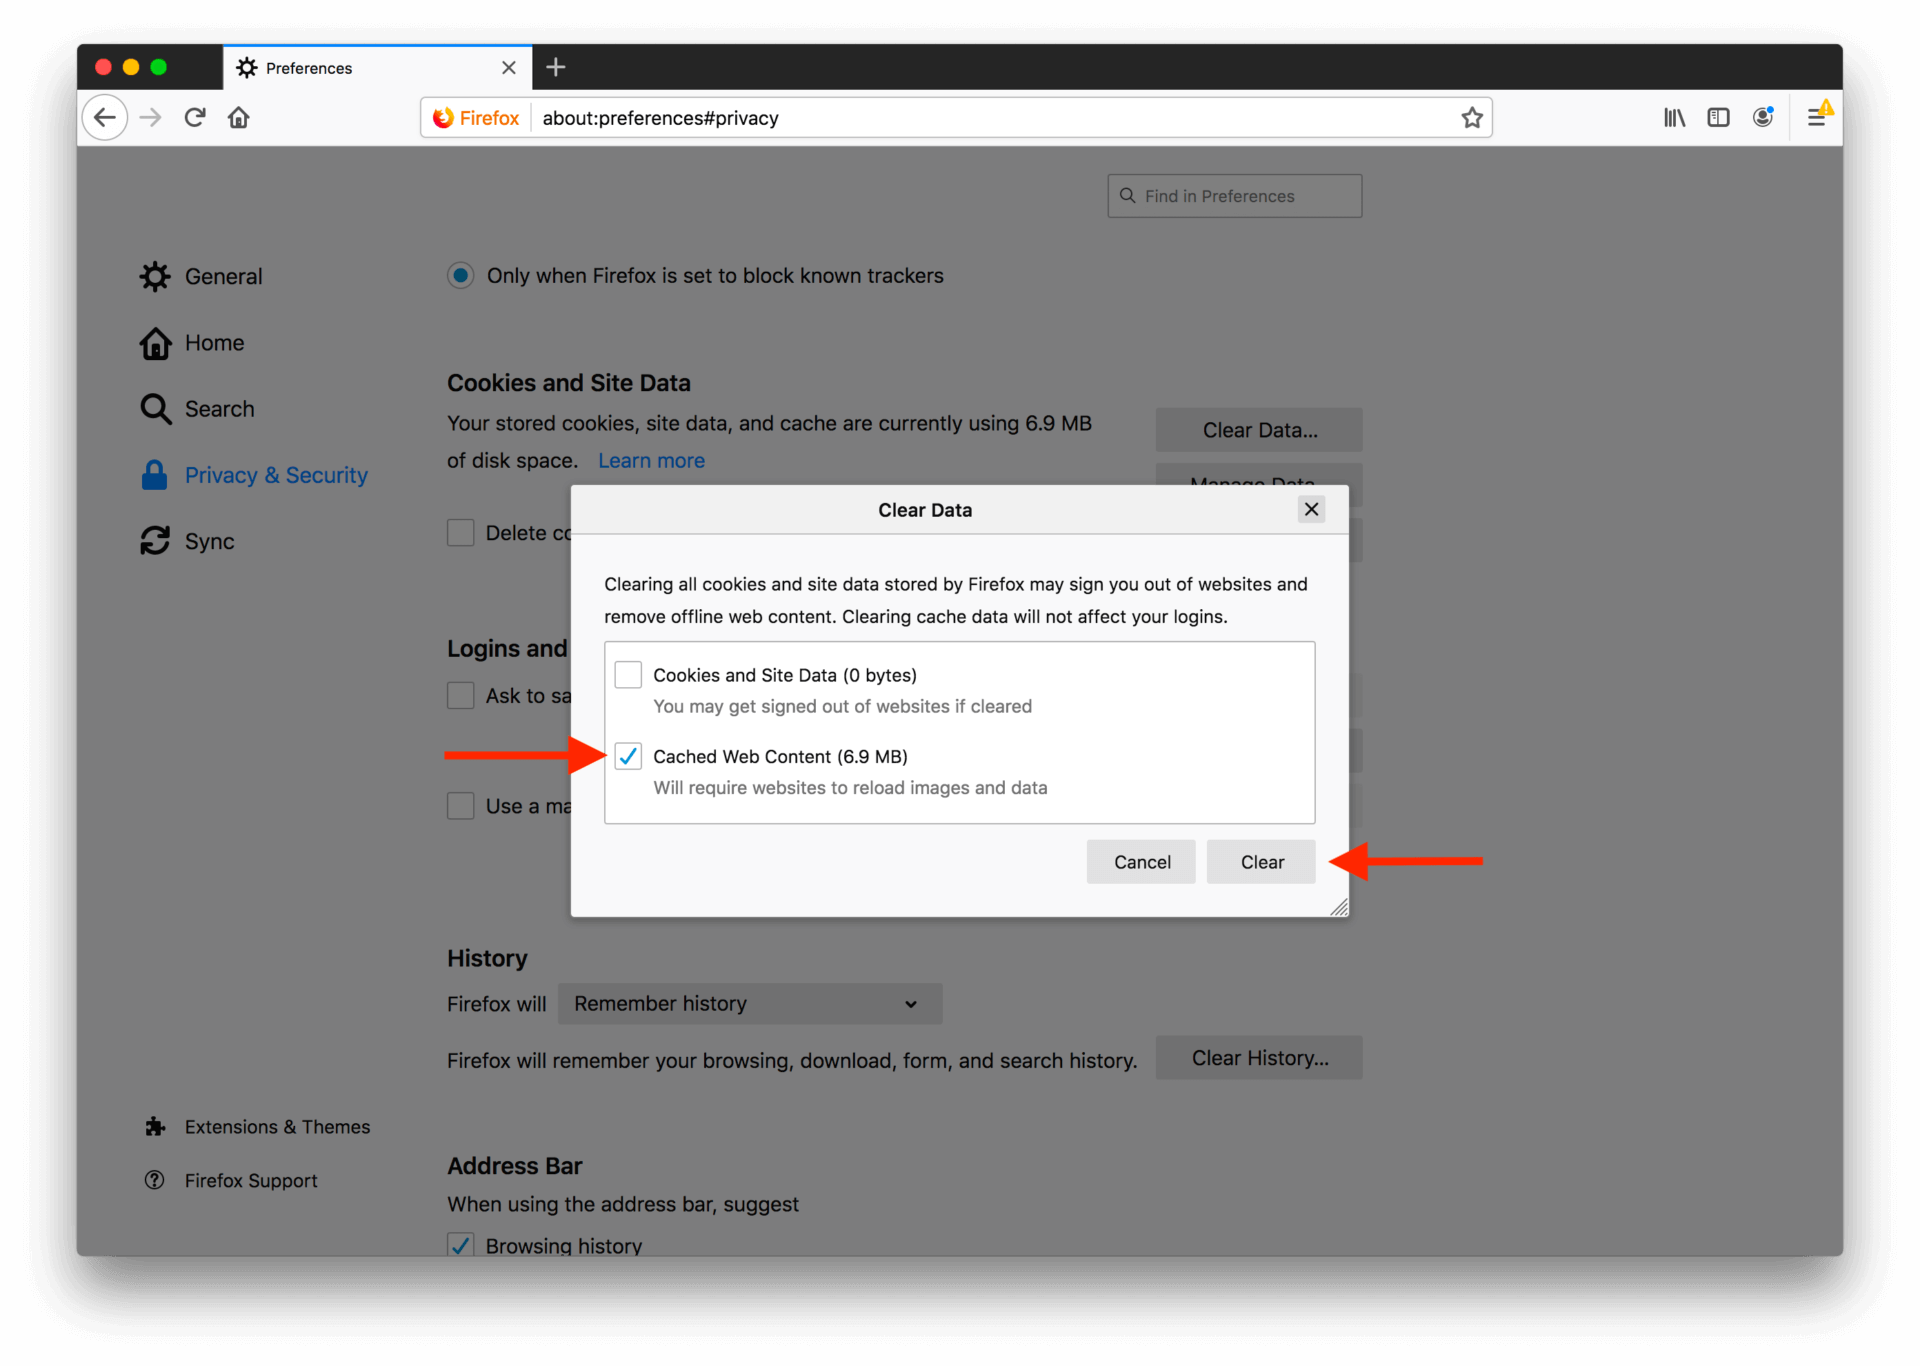Open the Firefox Library panel
The width and height of the screenshot is (1920, 1366).
[x=1674, y=117]
